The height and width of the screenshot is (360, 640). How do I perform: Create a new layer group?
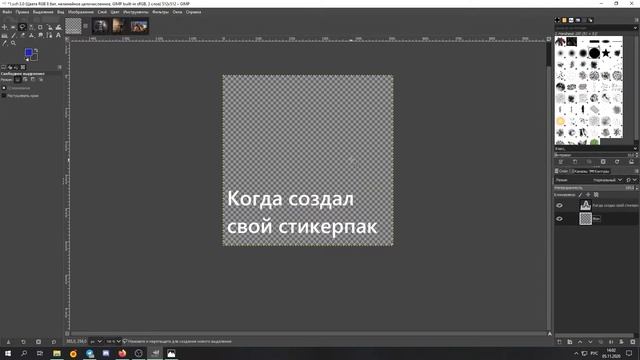[x=570, y=342]
